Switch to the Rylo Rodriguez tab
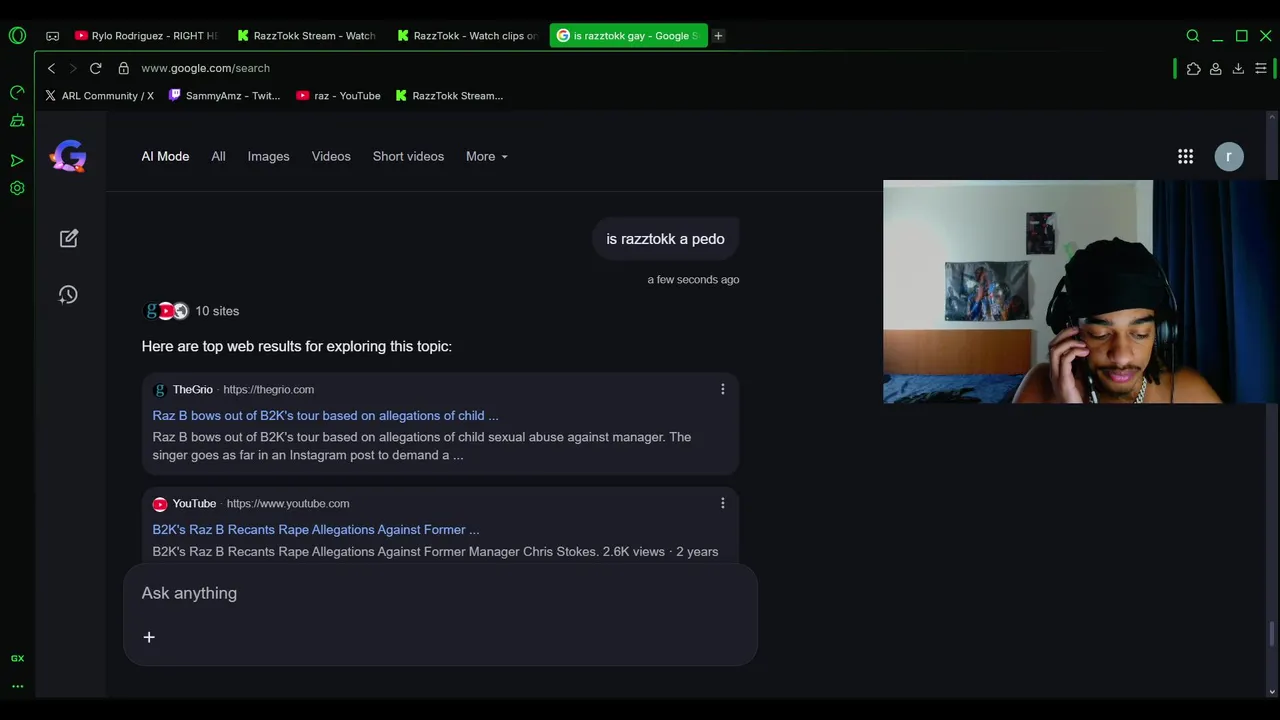 (x=146, y=36)
